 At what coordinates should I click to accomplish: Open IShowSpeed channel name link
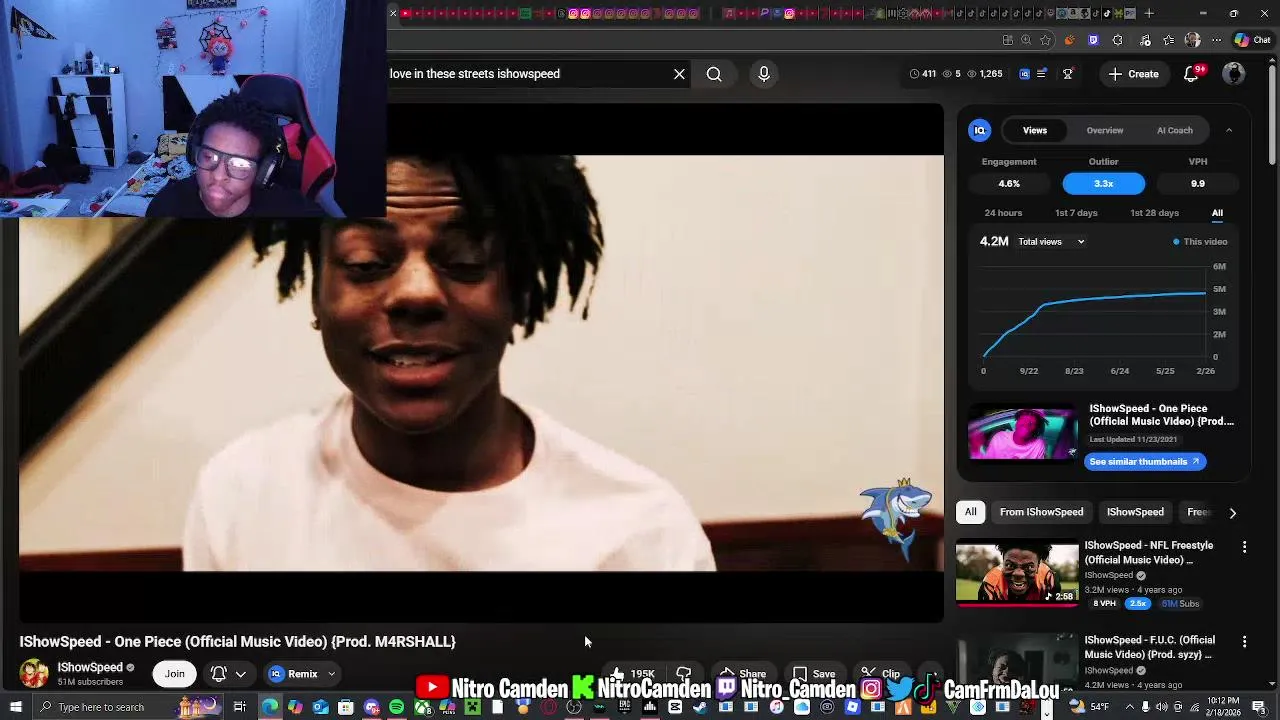tap(90, 667)
